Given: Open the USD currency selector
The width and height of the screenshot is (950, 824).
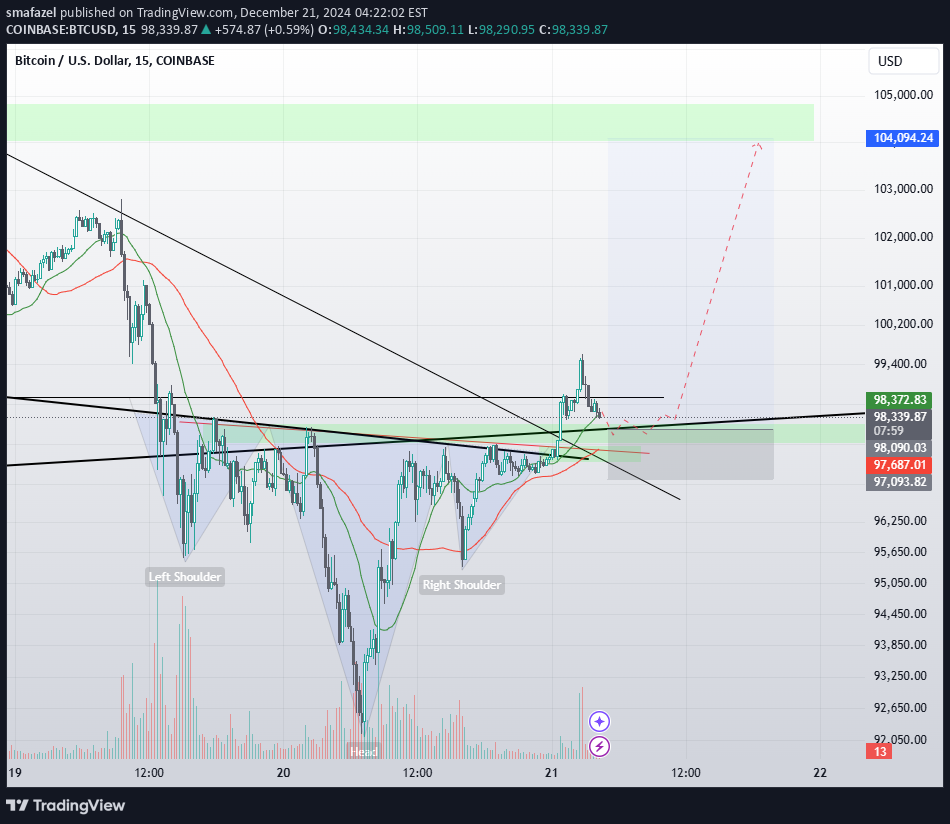Looking at the screenshot, I should pyautogui.click(x=903, y=61).
